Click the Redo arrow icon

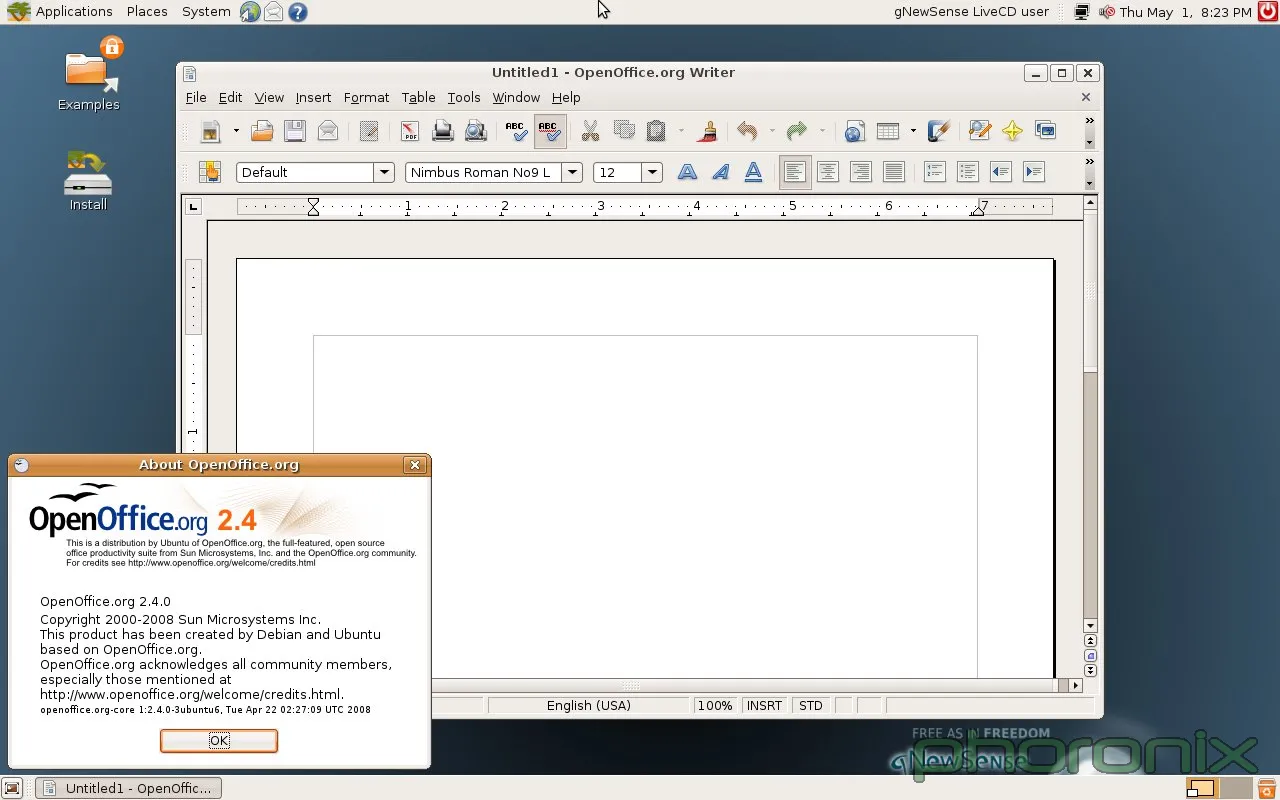point(797,131)
